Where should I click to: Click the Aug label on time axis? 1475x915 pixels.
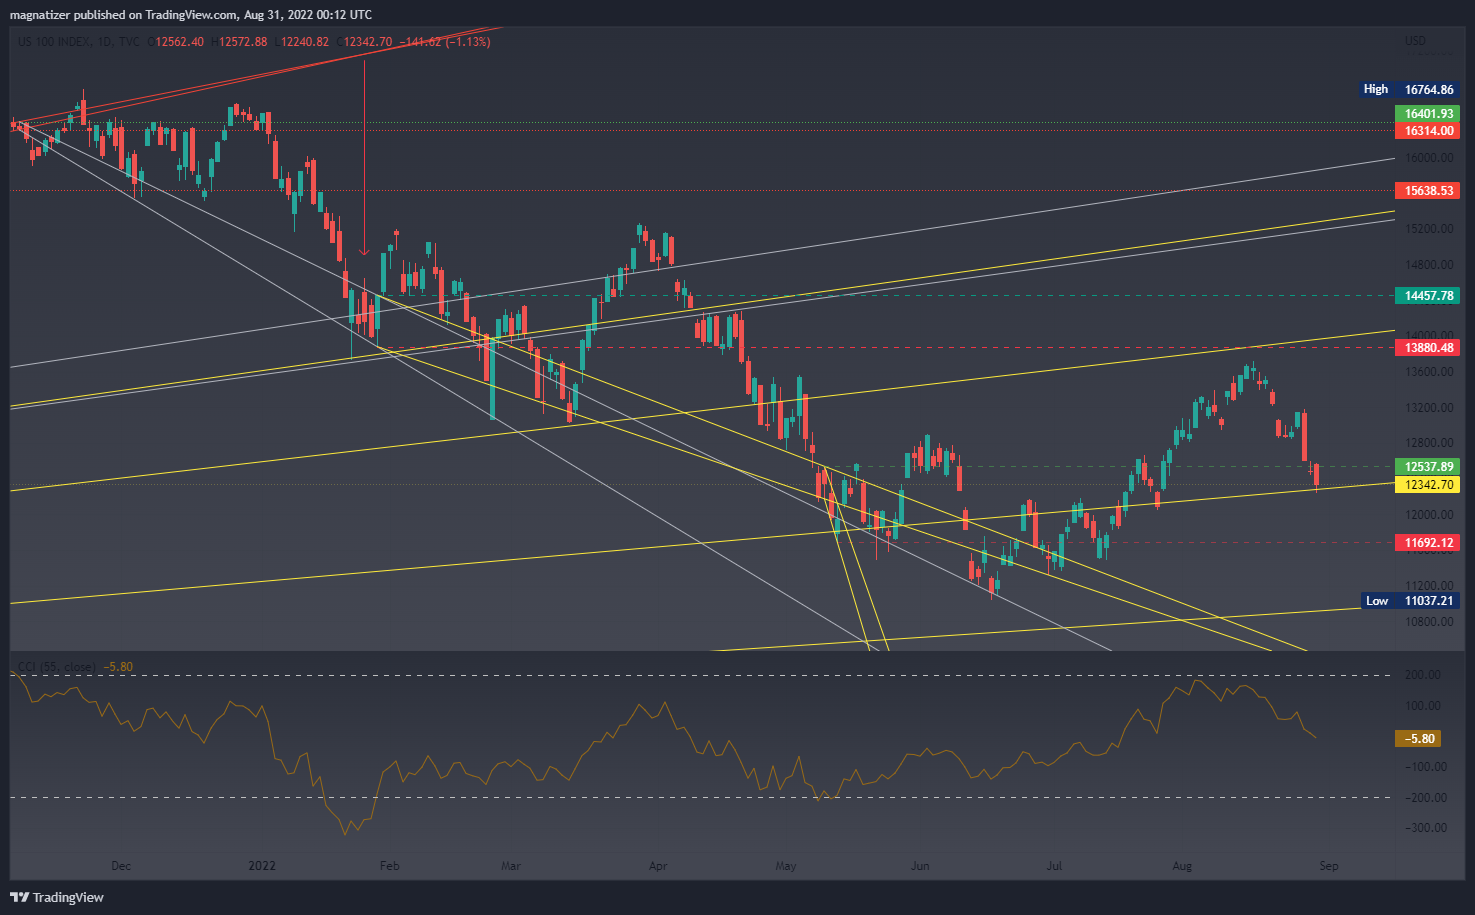point(1182,866)
